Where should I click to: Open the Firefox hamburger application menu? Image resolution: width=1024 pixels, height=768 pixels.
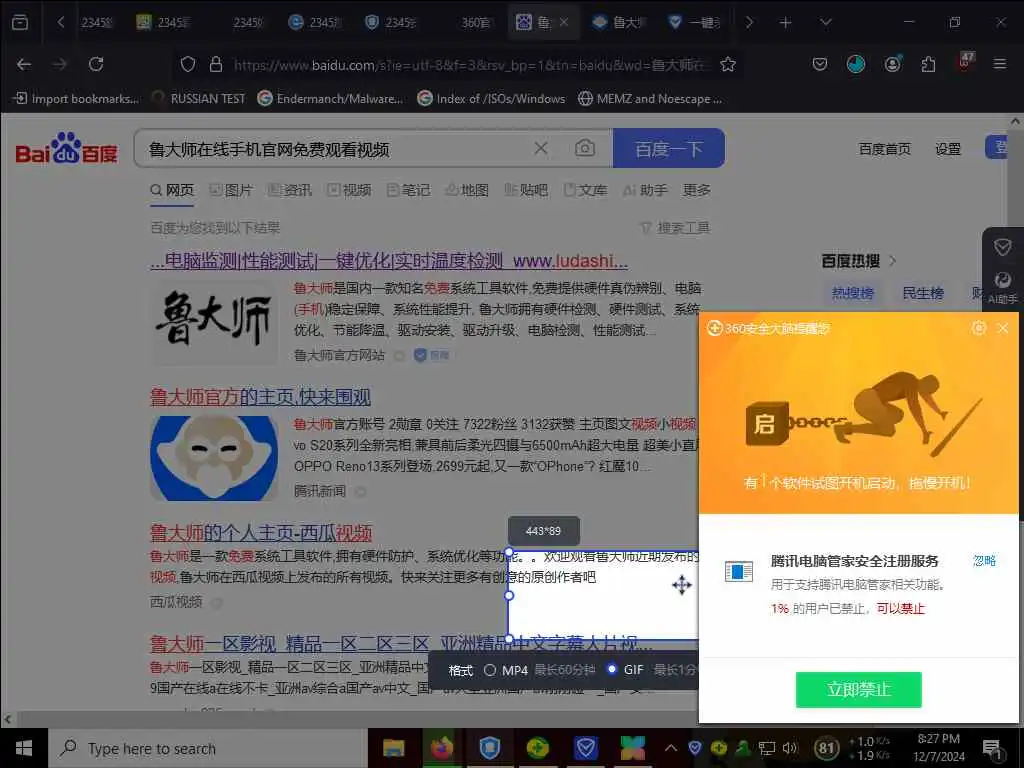click(1000, 64)
